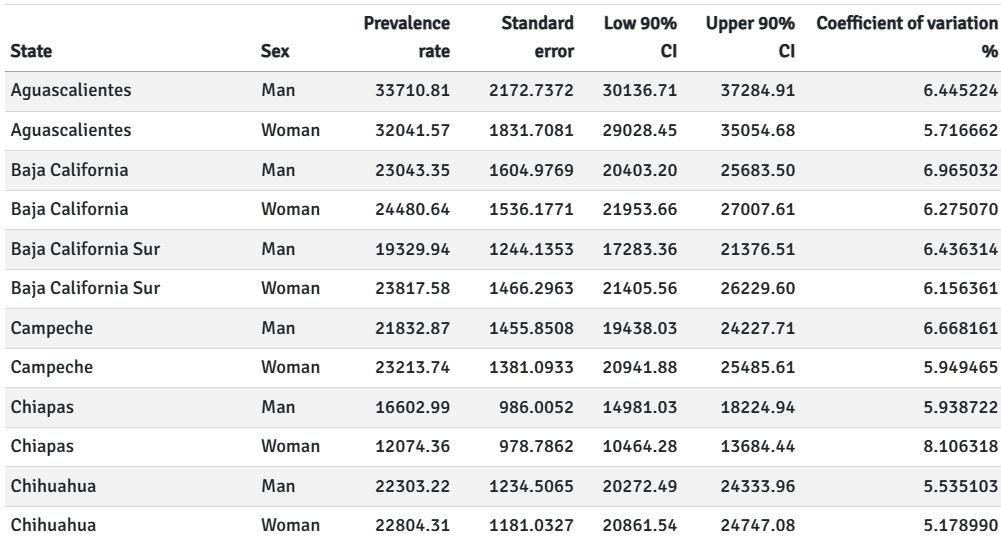Screen dimensions: 1001x544
Task: Select the Chihuahua Woman sex cell
Action: tap(290, 525)
